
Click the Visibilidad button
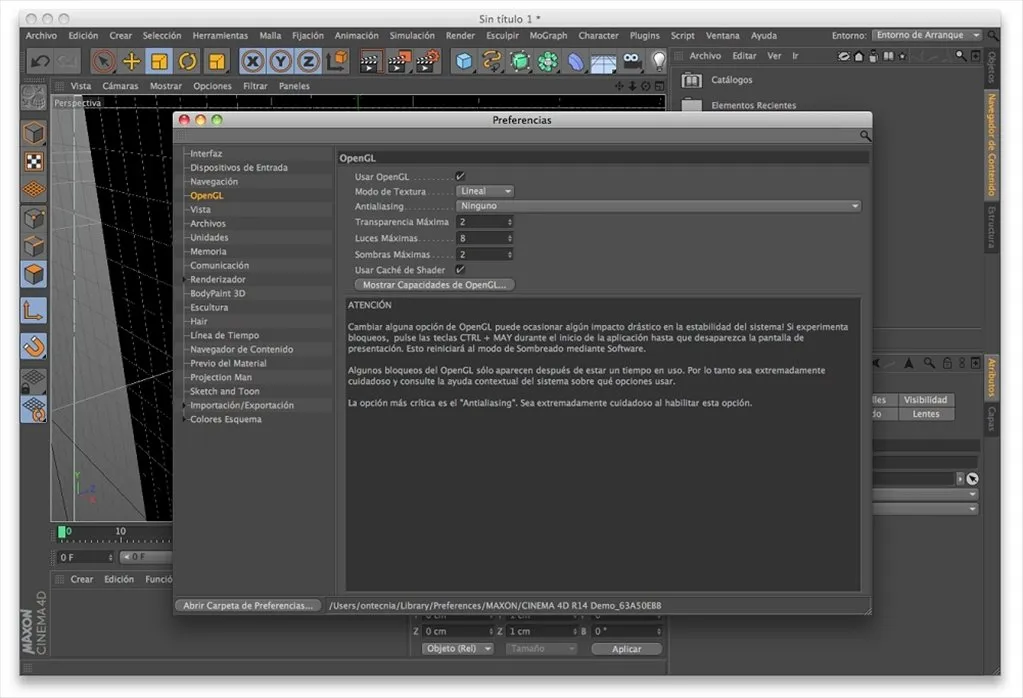click(x=925, y=399)
